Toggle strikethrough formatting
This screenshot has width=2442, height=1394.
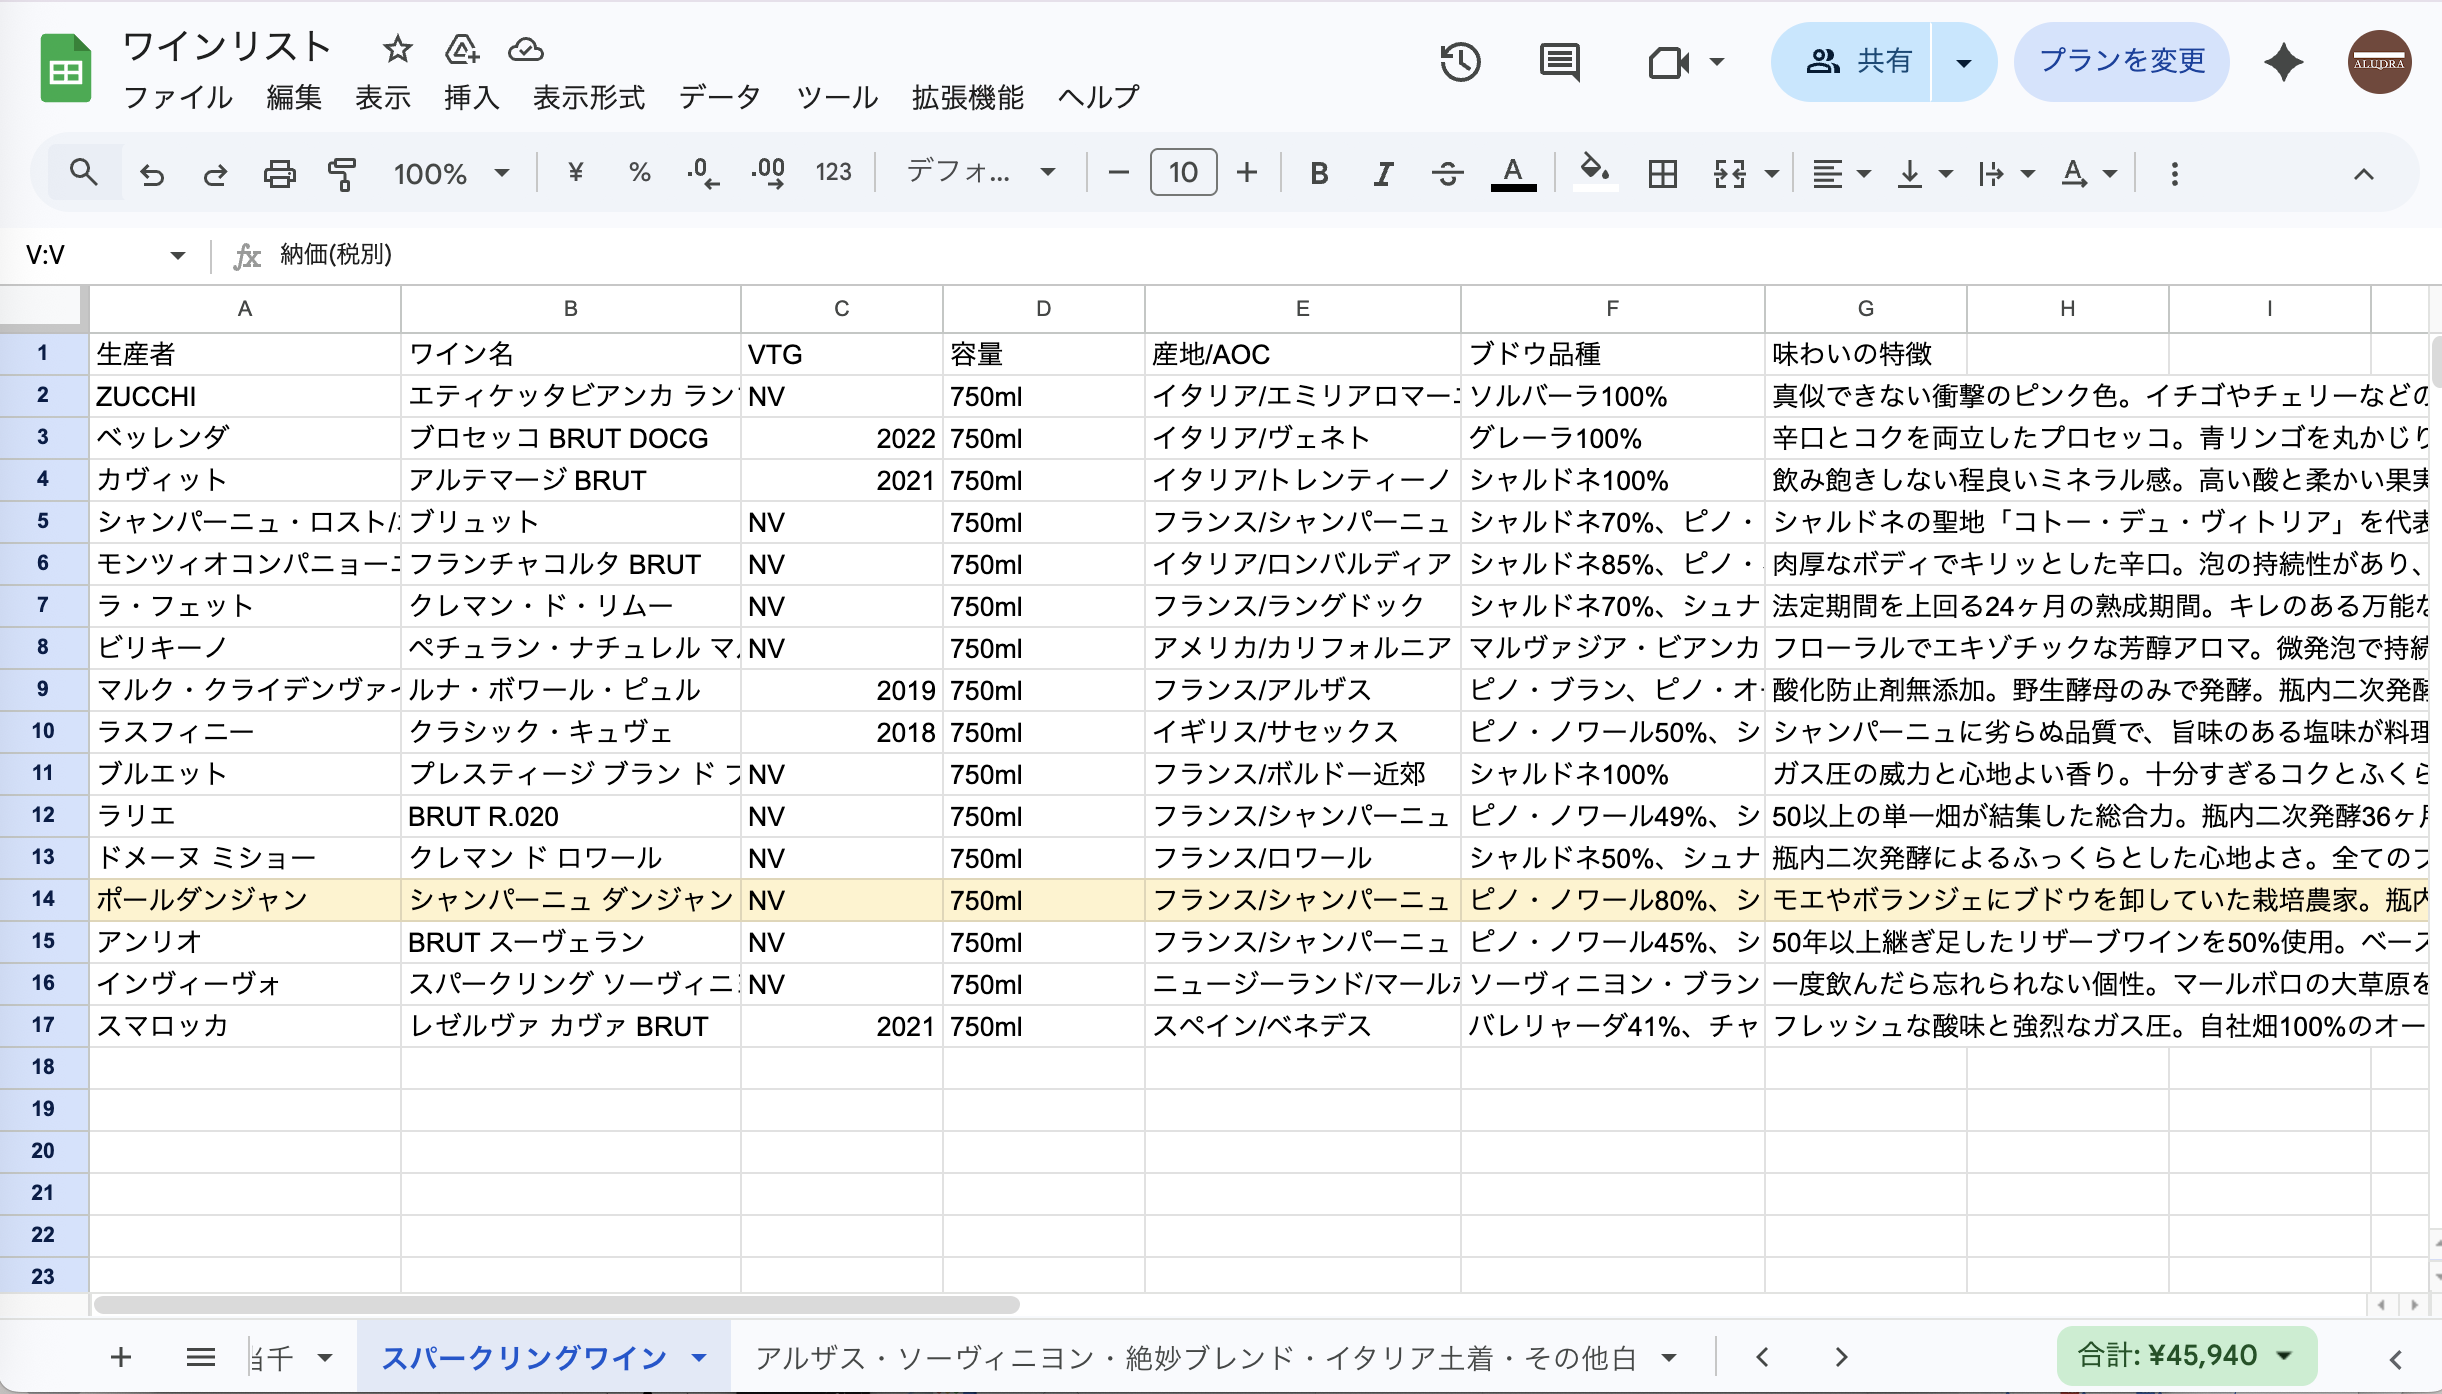click(x=1447, y=174)
